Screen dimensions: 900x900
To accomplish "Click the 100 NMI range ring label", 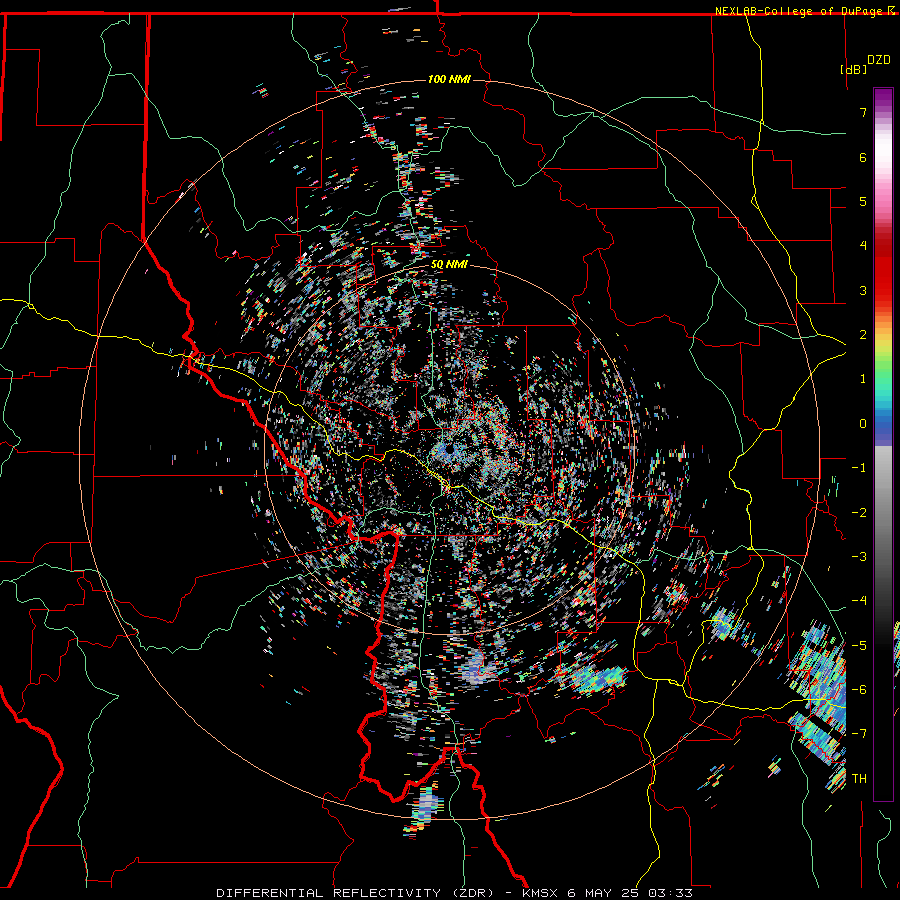I will tap(449, 79).
